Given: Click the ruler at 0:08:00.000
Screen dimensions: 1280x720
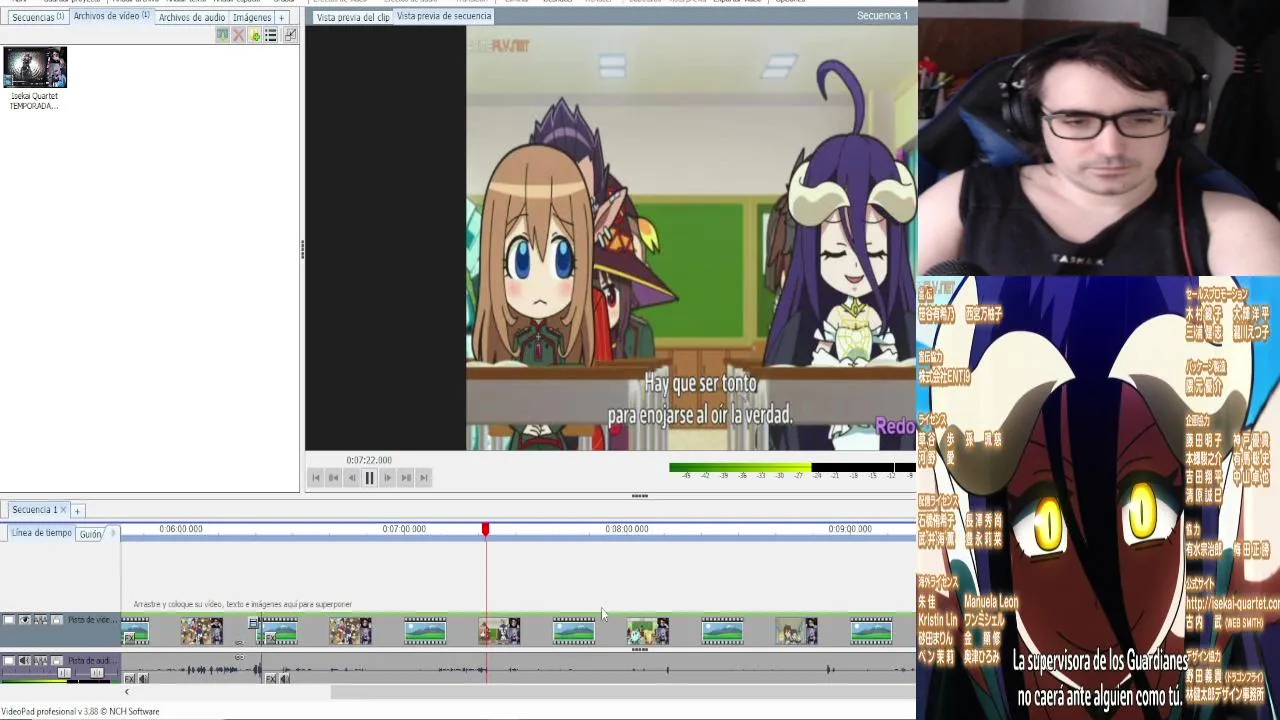Looking at the screenshot, I should point(627,529).
